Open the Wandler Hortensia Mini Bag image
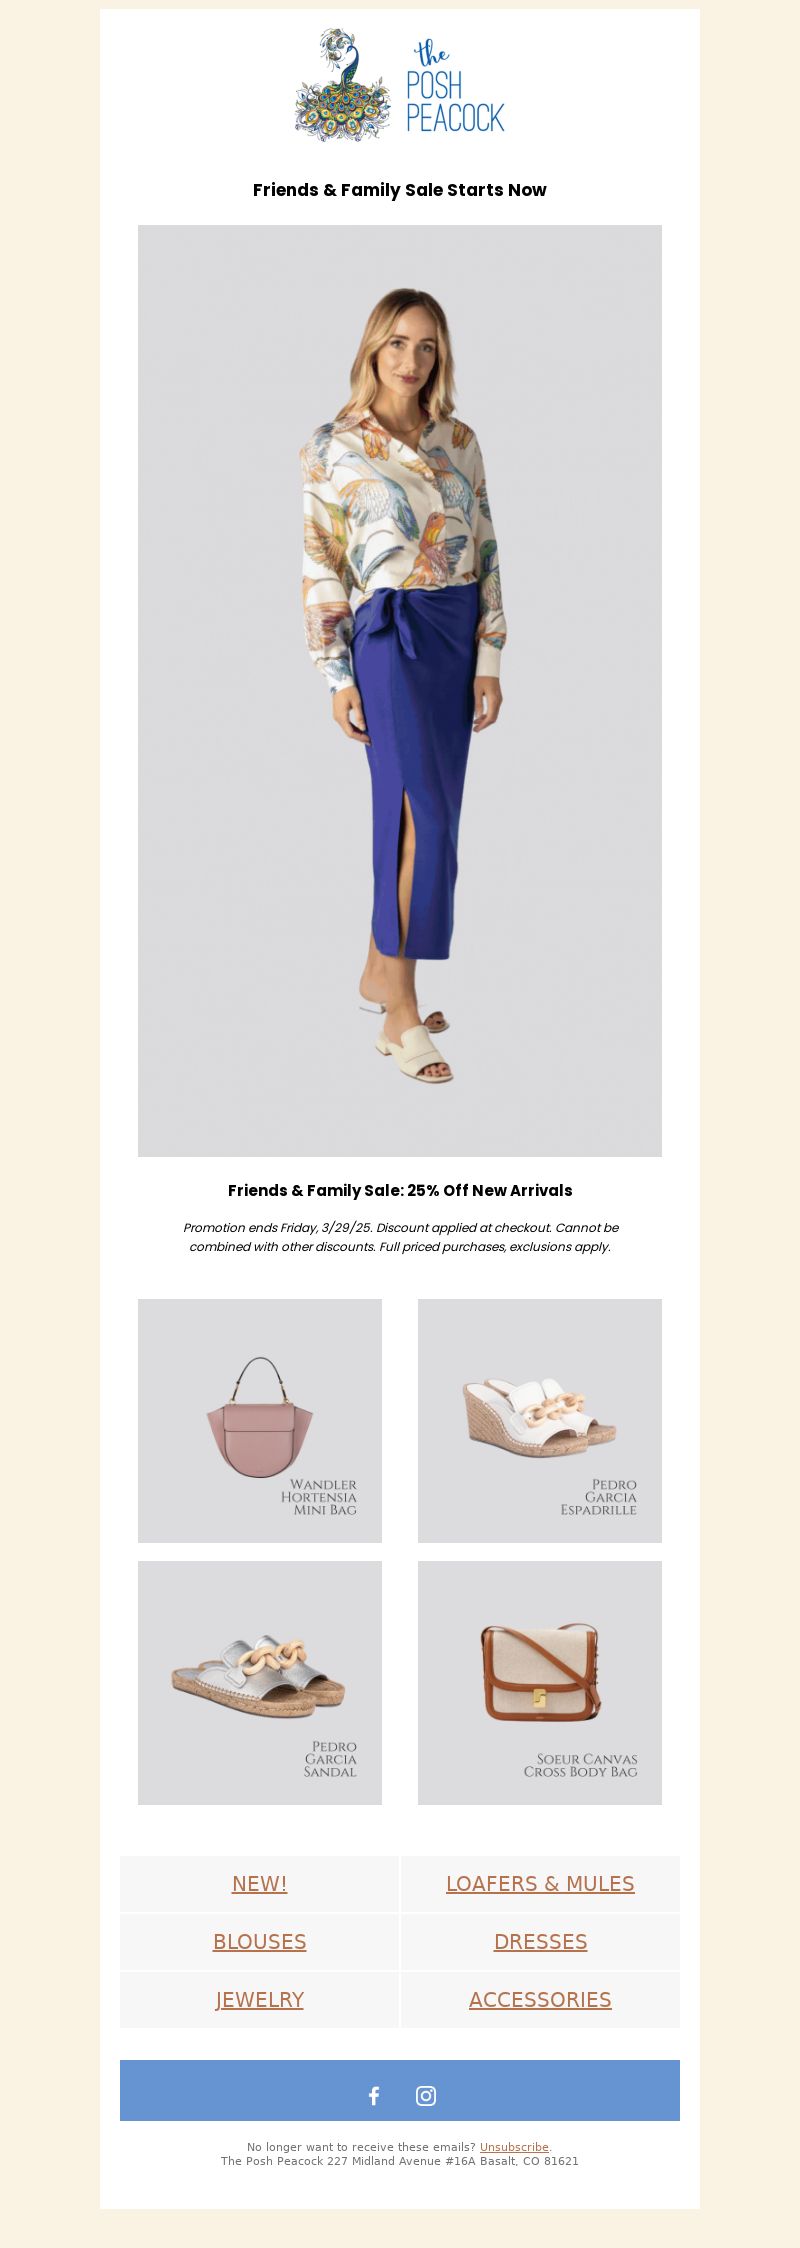 260,1420
